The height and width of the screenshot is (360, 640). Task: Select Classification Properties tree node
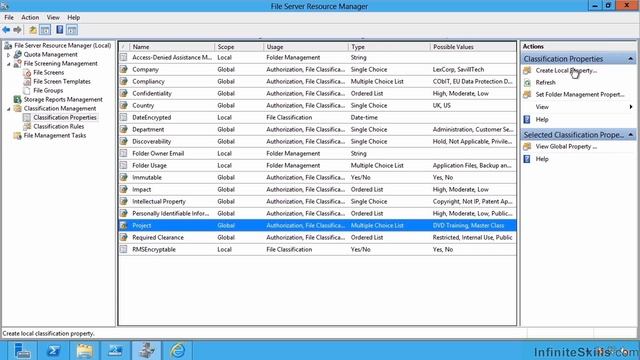click(65, 118)
